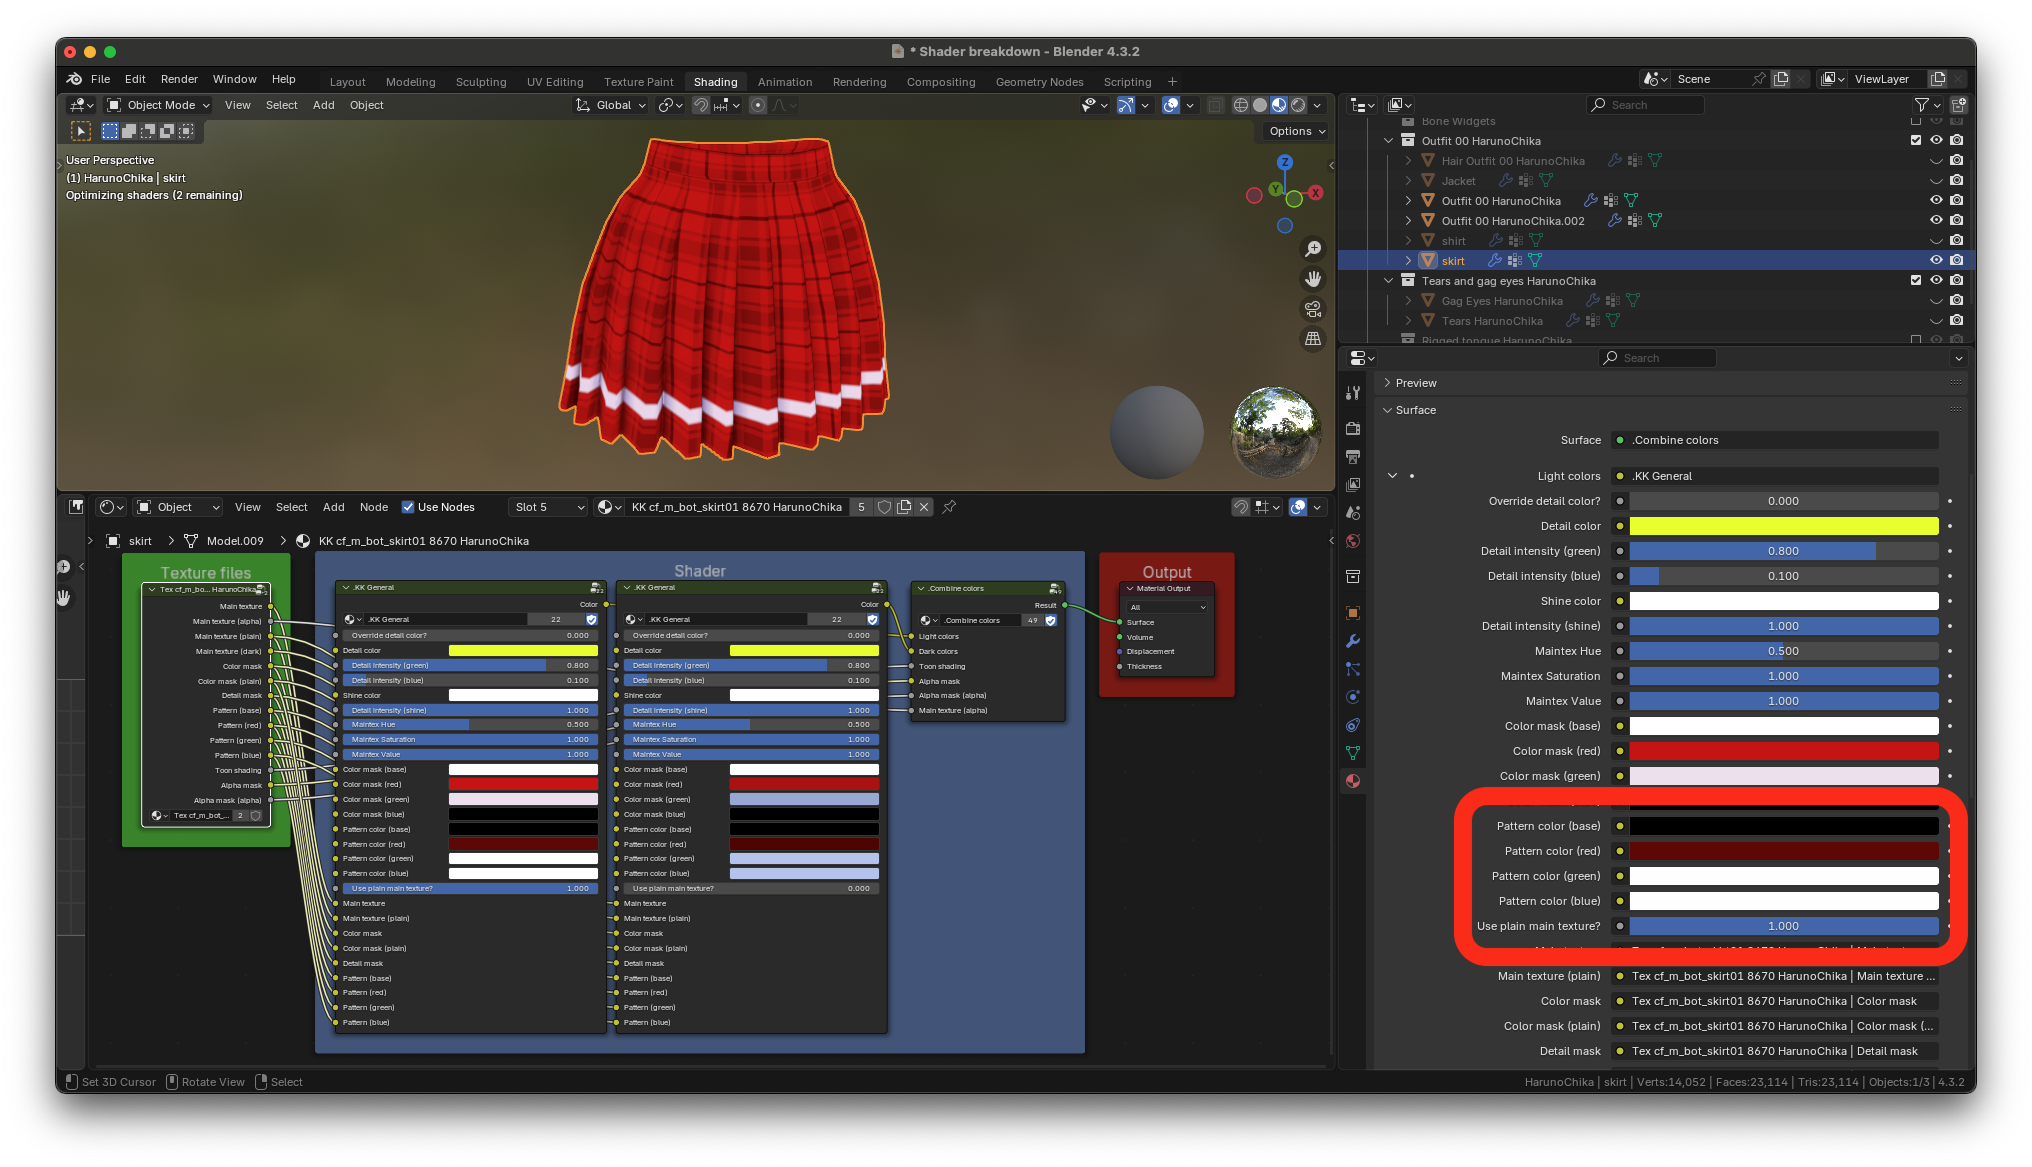Open the Slot 5 material slot dropdown
The height and width of the screenshot is (1167, 2032).
(548, 507)
